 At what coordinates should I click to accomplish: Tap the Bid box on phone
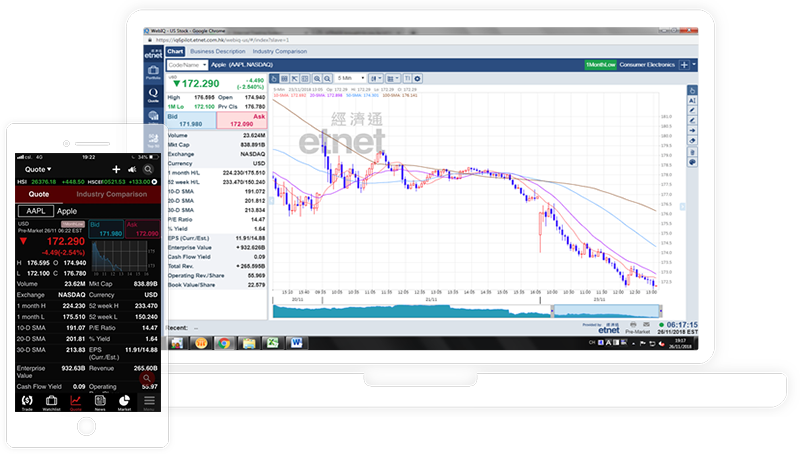[106, 229]
